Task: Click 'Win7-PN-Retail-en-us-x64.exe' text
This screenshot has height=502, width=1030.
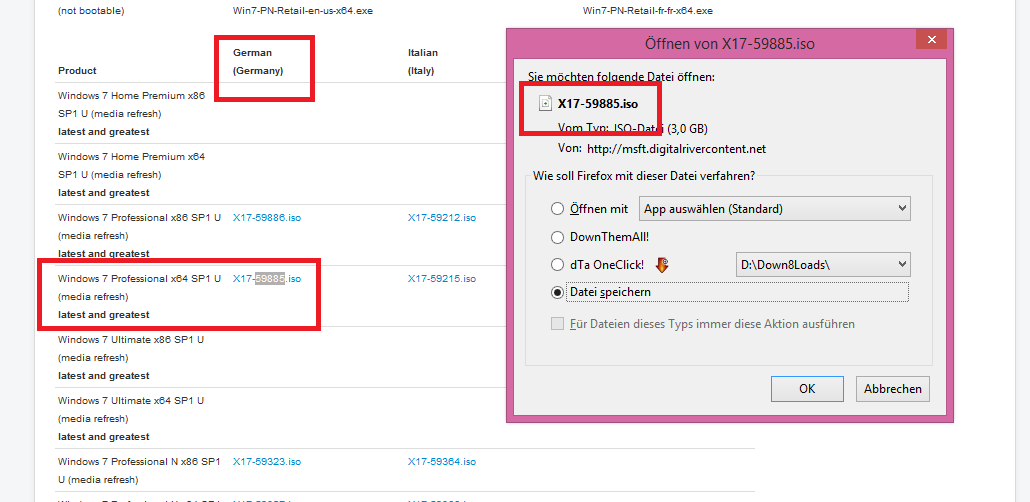Action: tap(303, 11)
